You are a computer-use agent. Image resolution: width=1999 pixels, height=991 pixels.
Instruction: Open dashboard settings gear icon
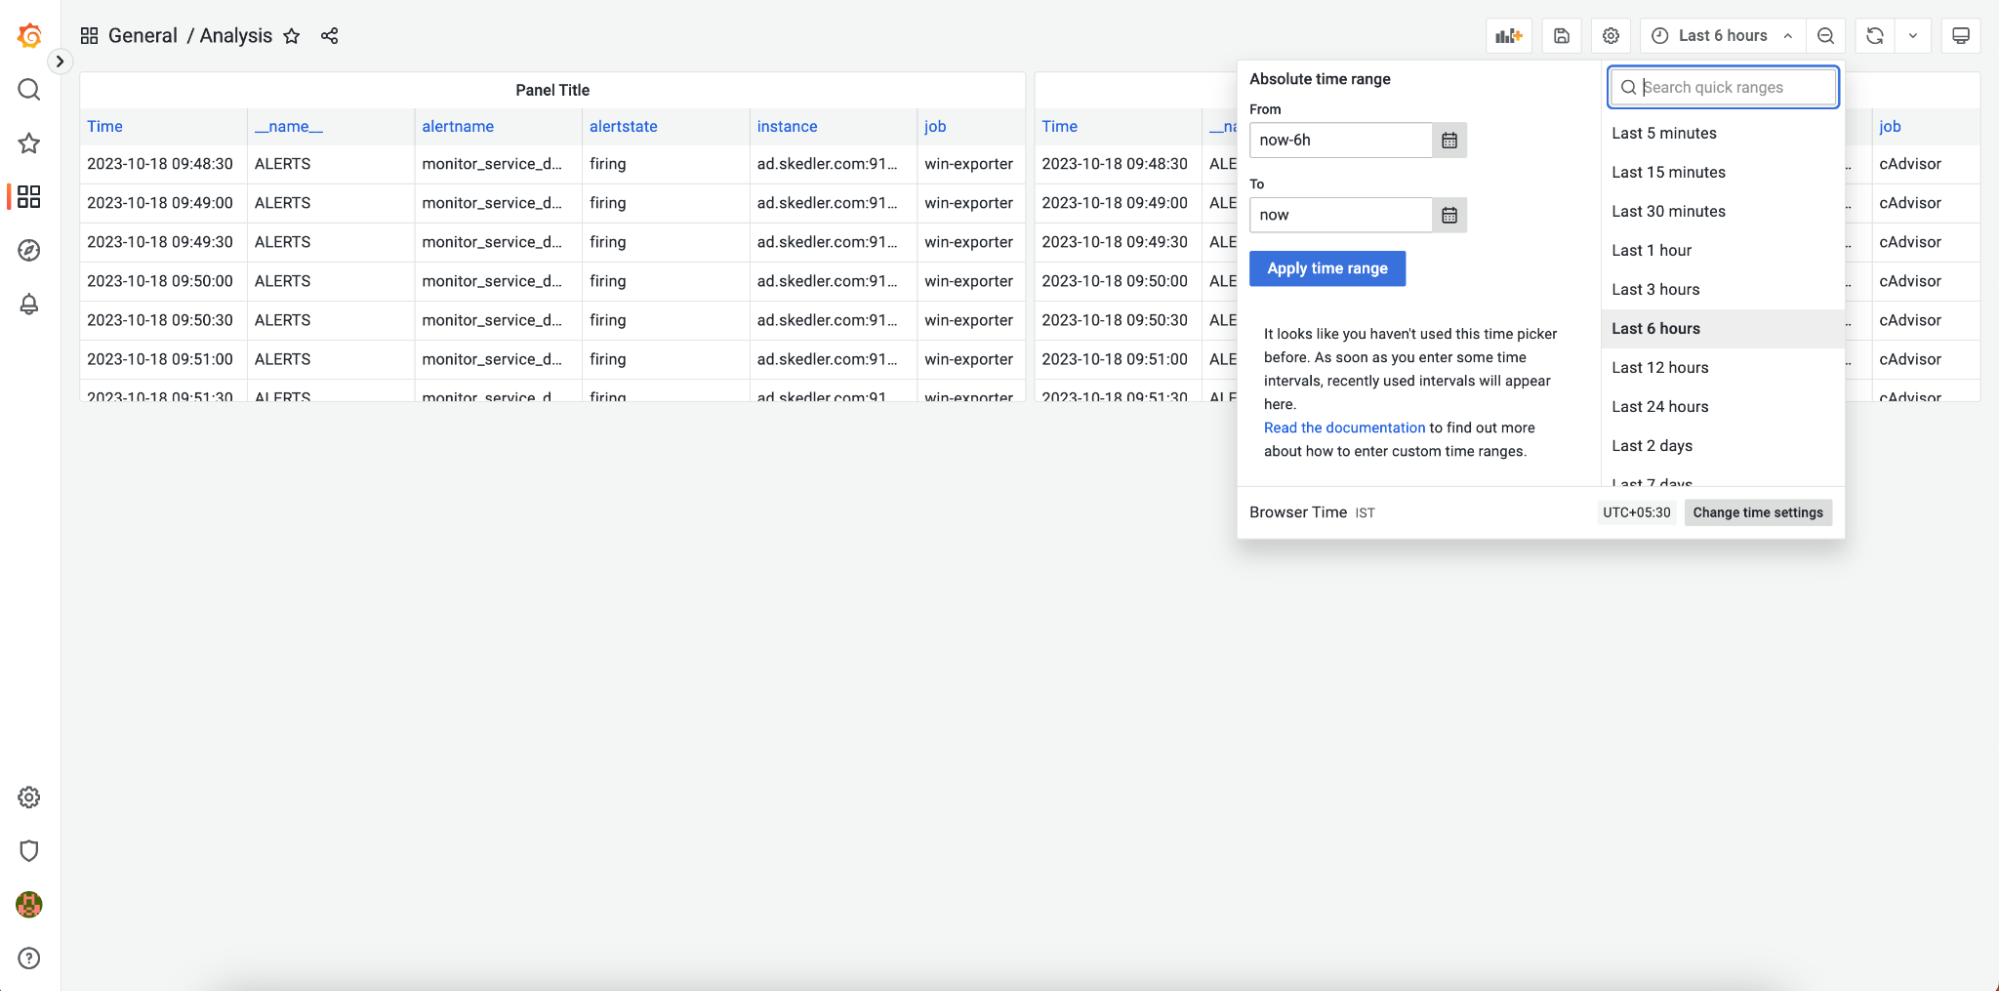[x=1610, y=35]
